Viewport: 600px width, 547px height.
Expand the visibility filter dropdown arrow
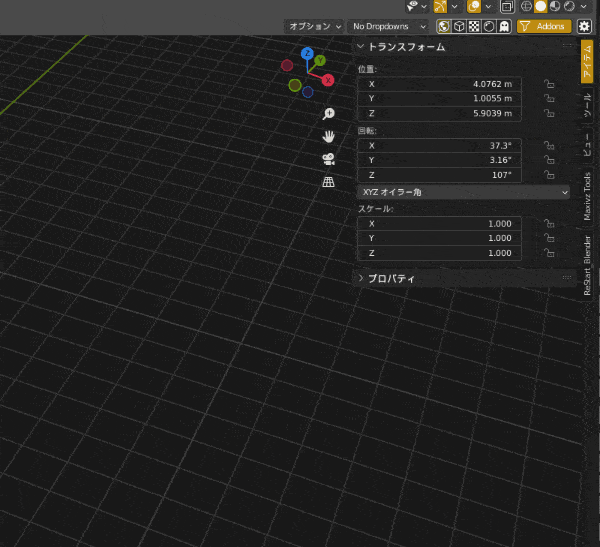point(424,7)
